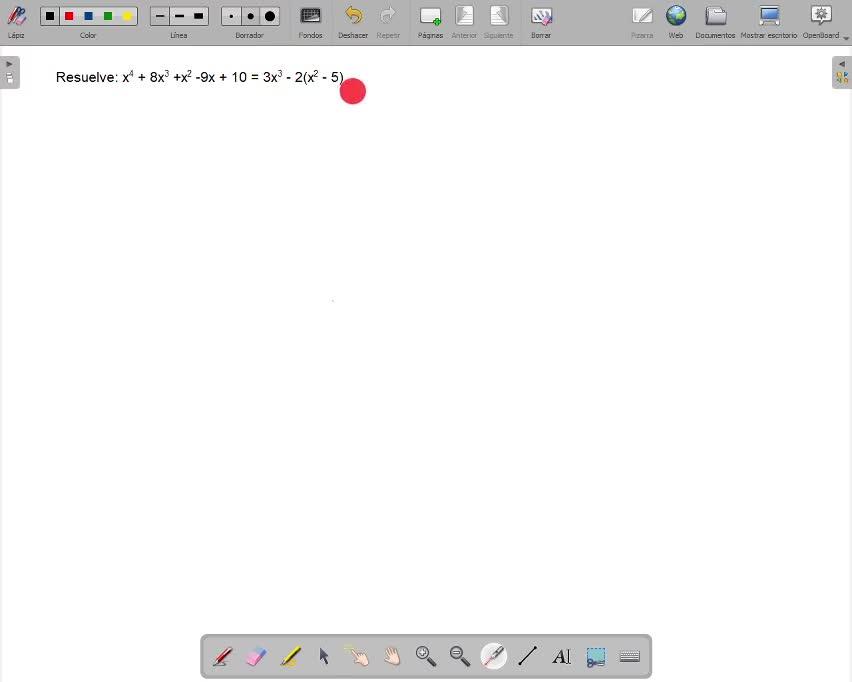Pick the yellow pen color
Viewport: 852px width, 682px height.
click(x=127, y=16)
